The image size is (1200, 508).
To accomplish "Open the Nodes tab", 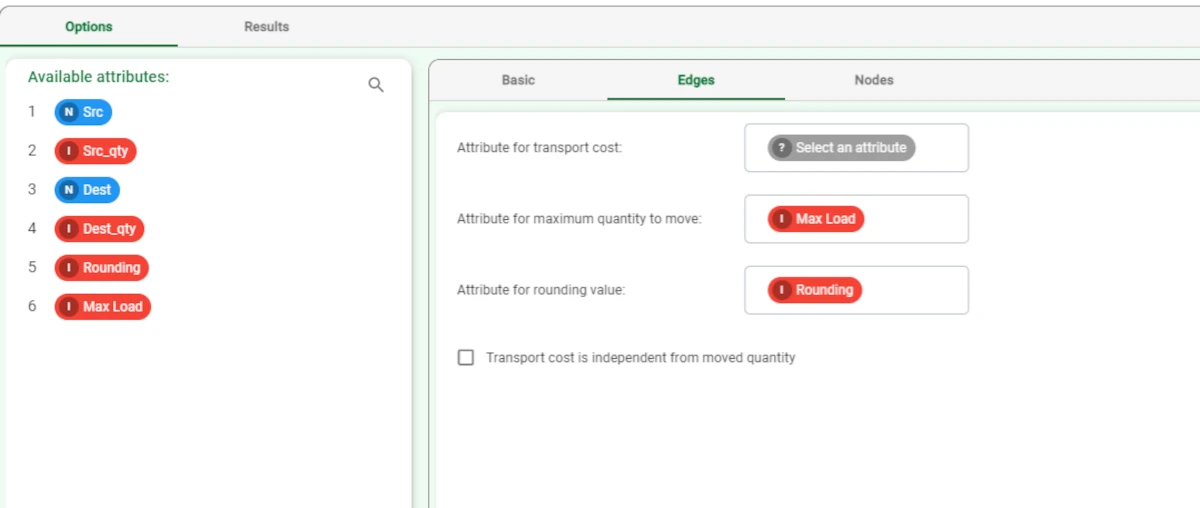I will coord(874,80).
